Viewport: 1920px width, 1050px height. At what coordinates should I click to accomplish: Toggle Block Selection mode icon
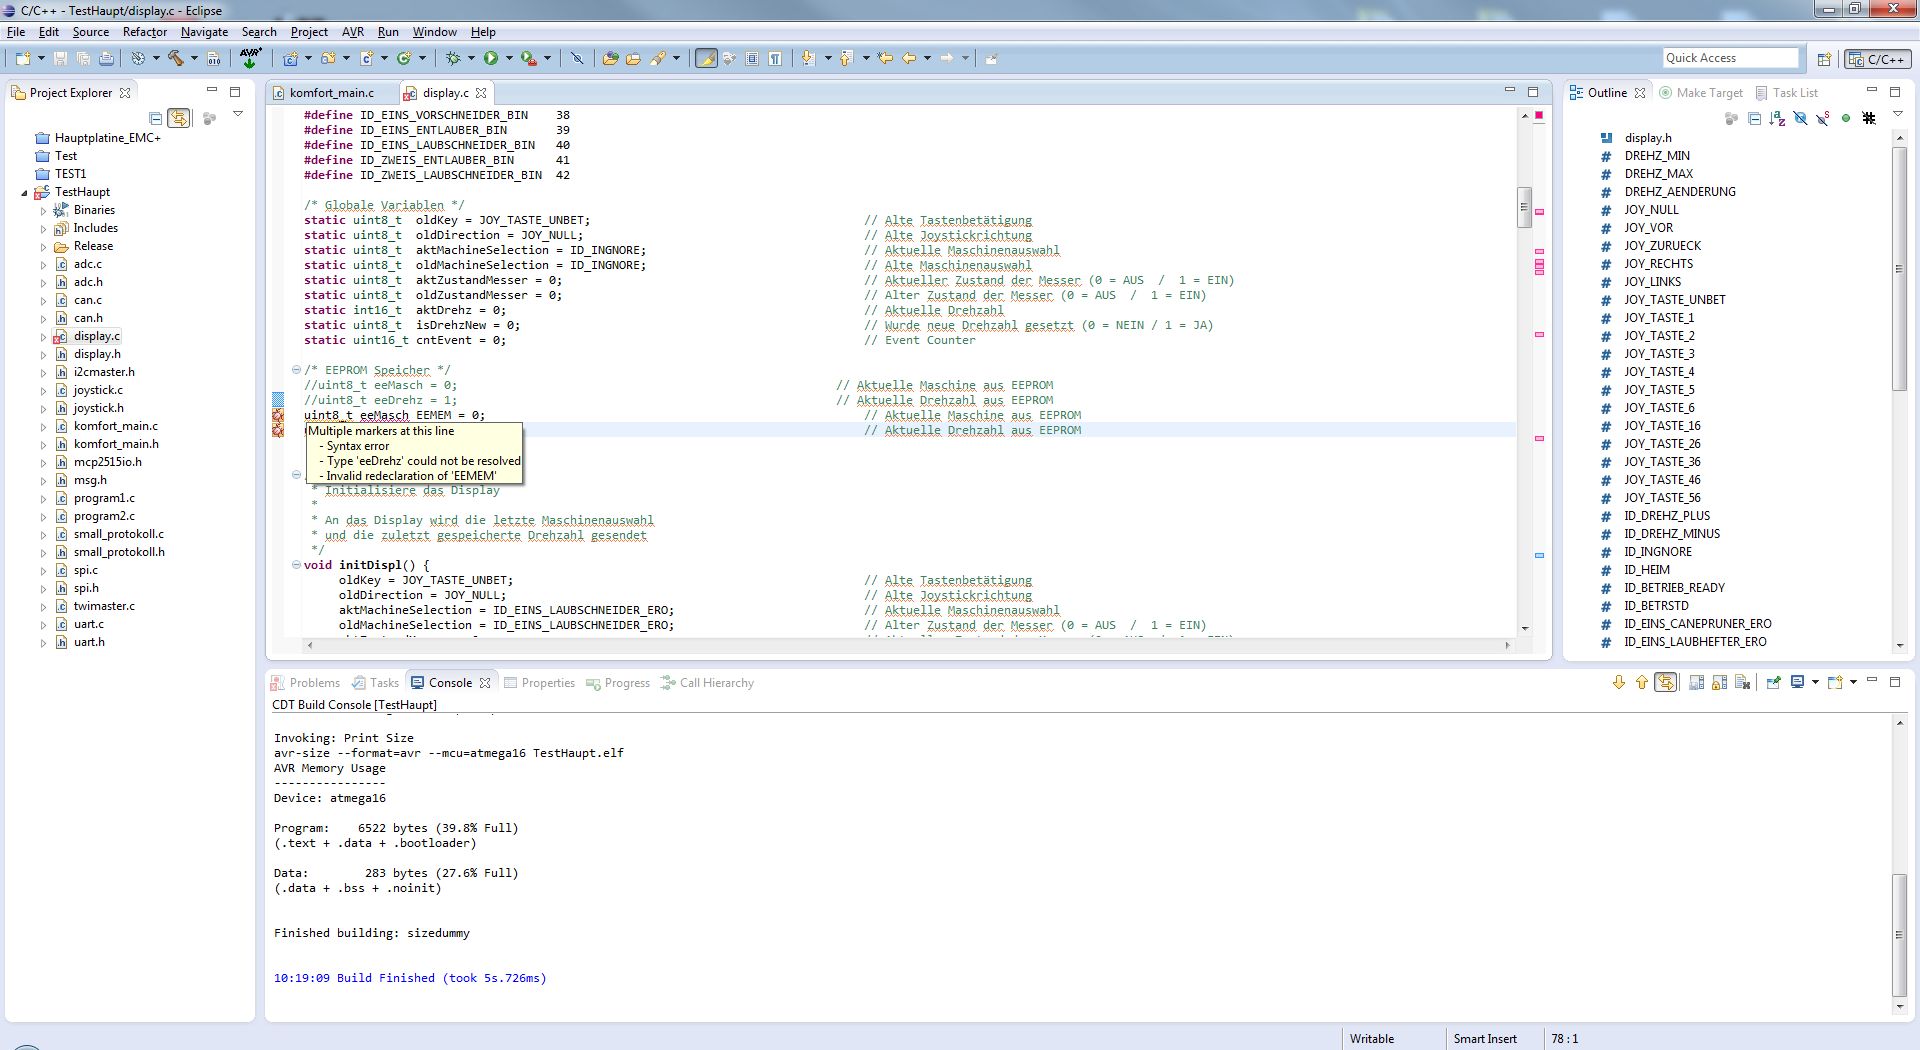(x=752, y=58)
